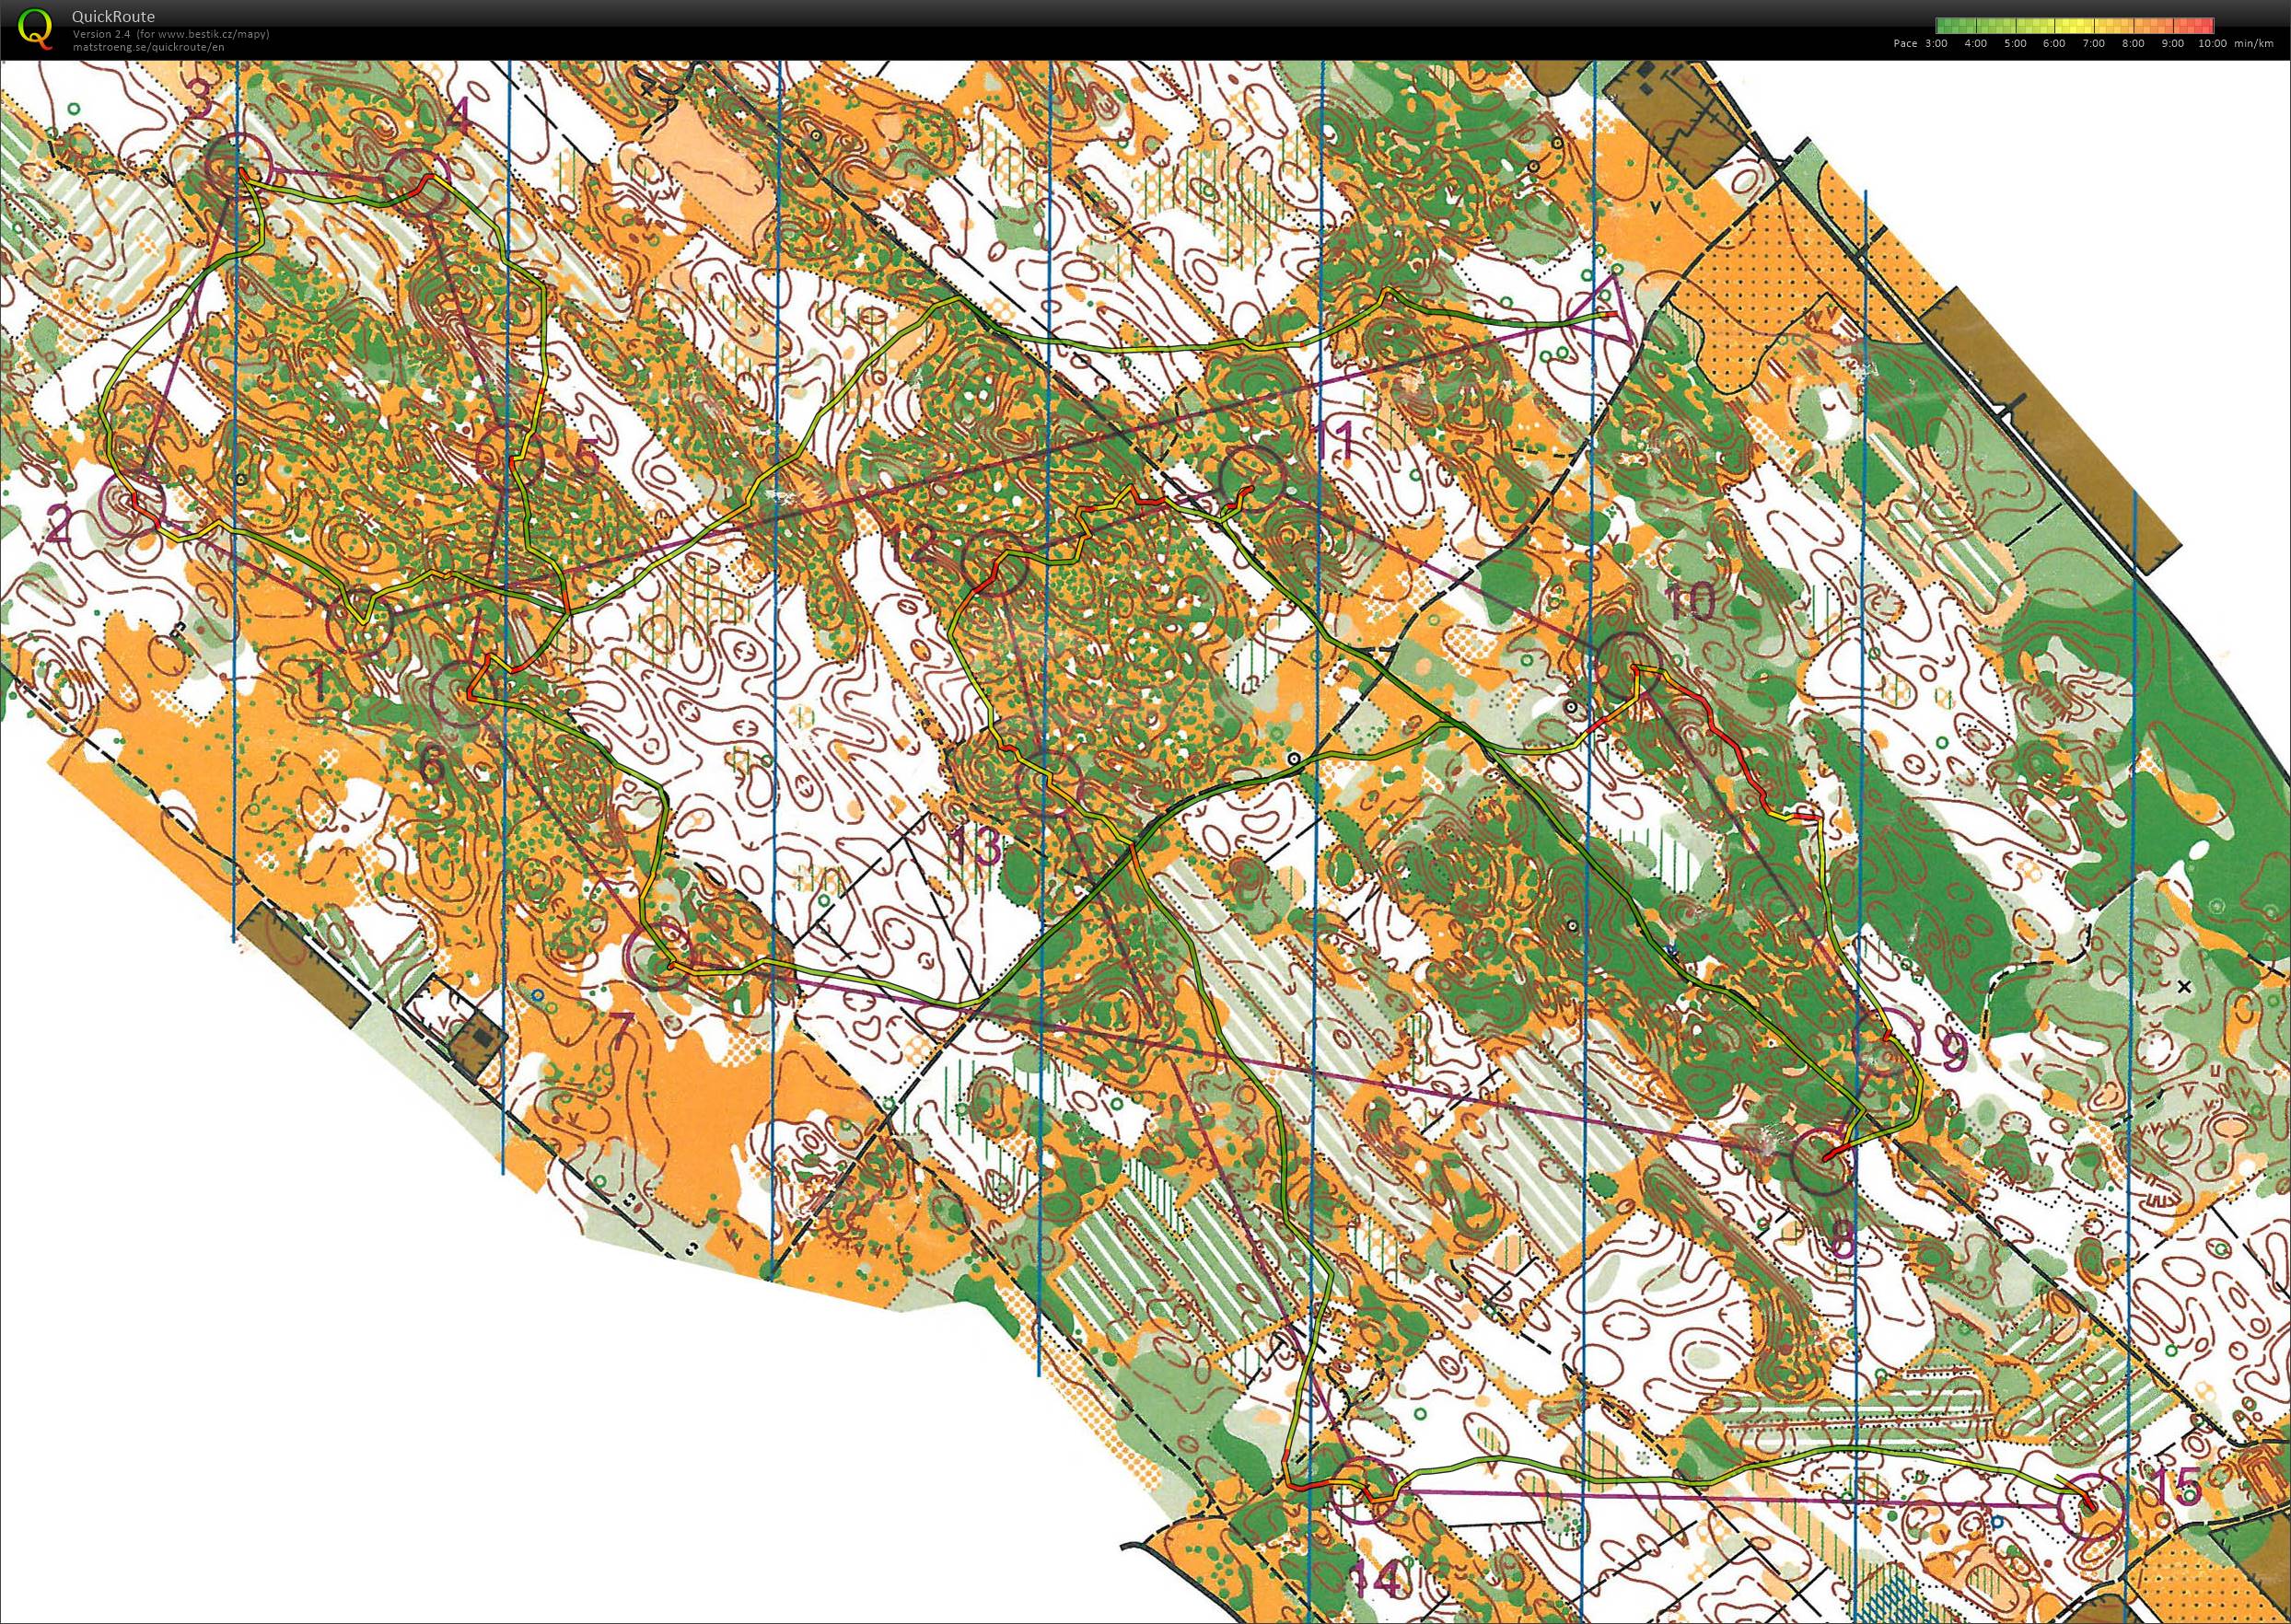Open the matstroeng.se/quickroute/en link

(x=148, y=47)
